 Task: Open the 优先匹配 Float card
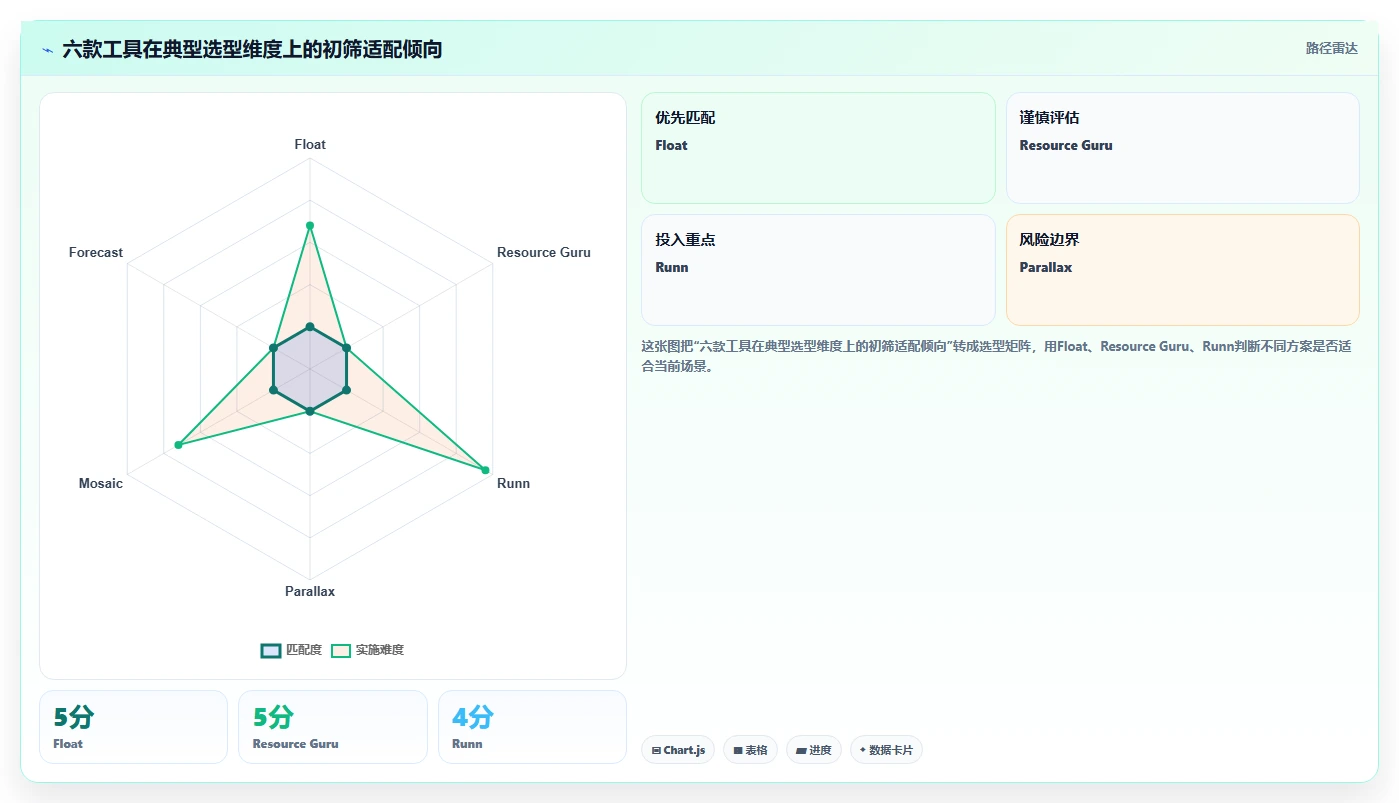tap(818, 148)
